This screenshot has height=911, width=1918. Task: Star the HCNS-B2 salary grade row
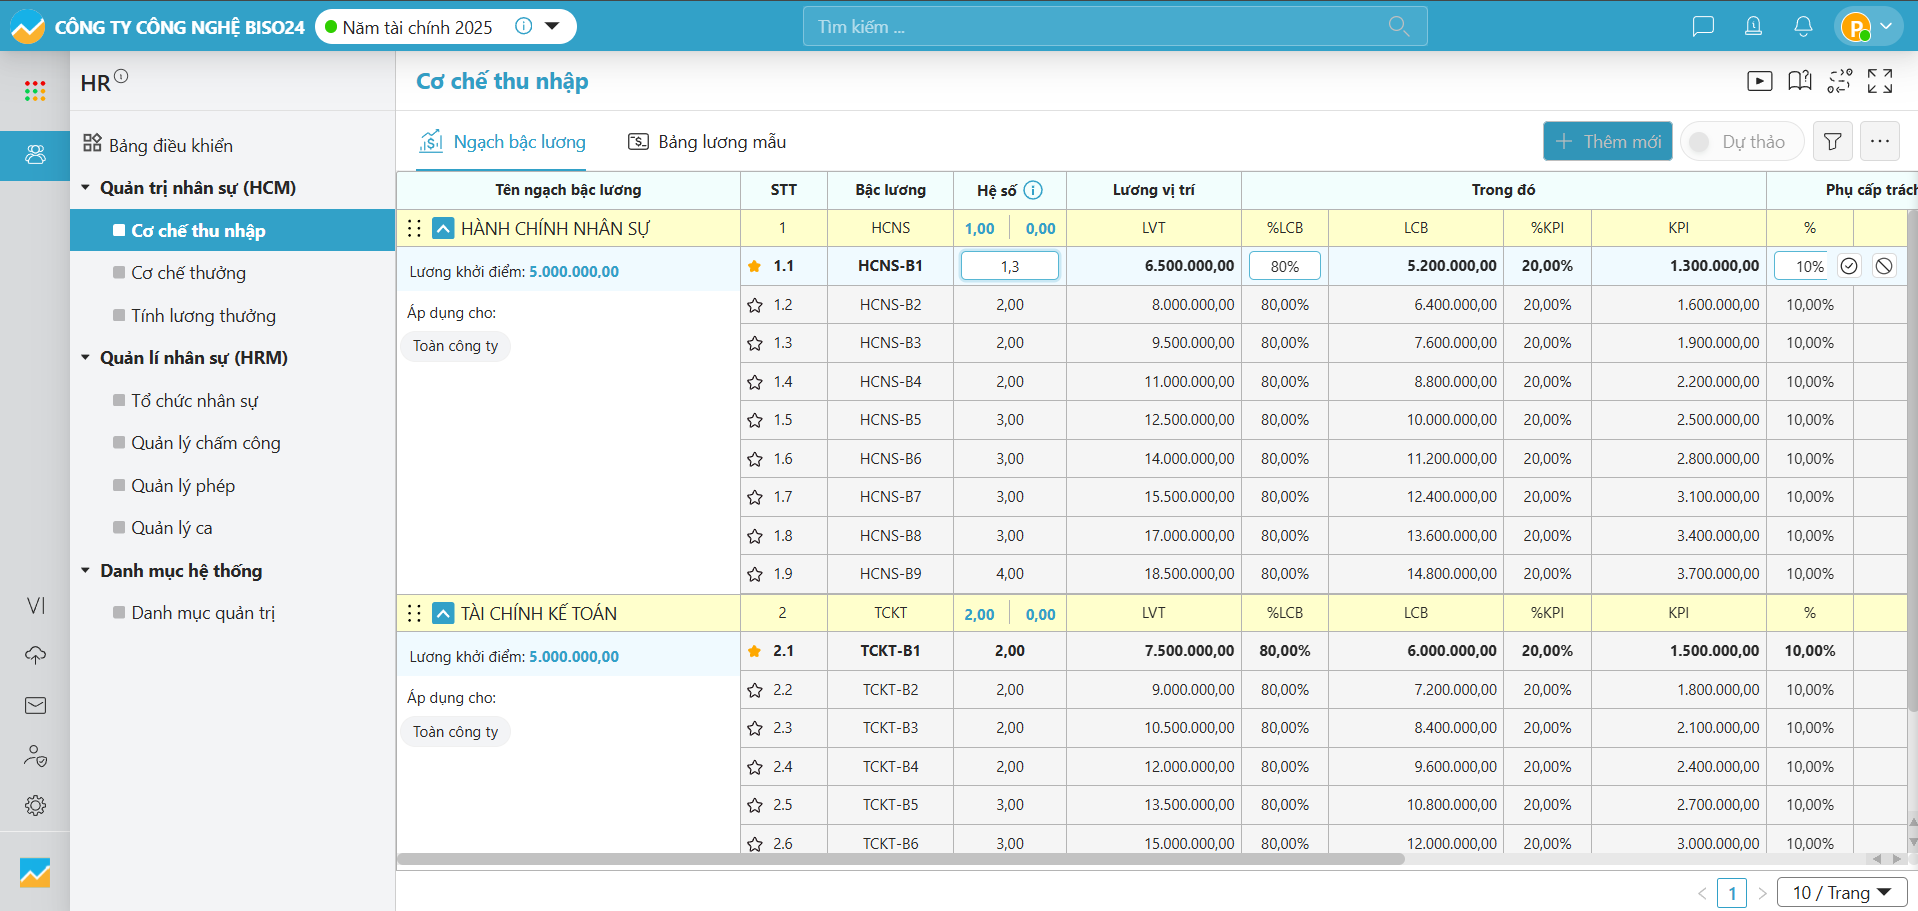(755, 305)
